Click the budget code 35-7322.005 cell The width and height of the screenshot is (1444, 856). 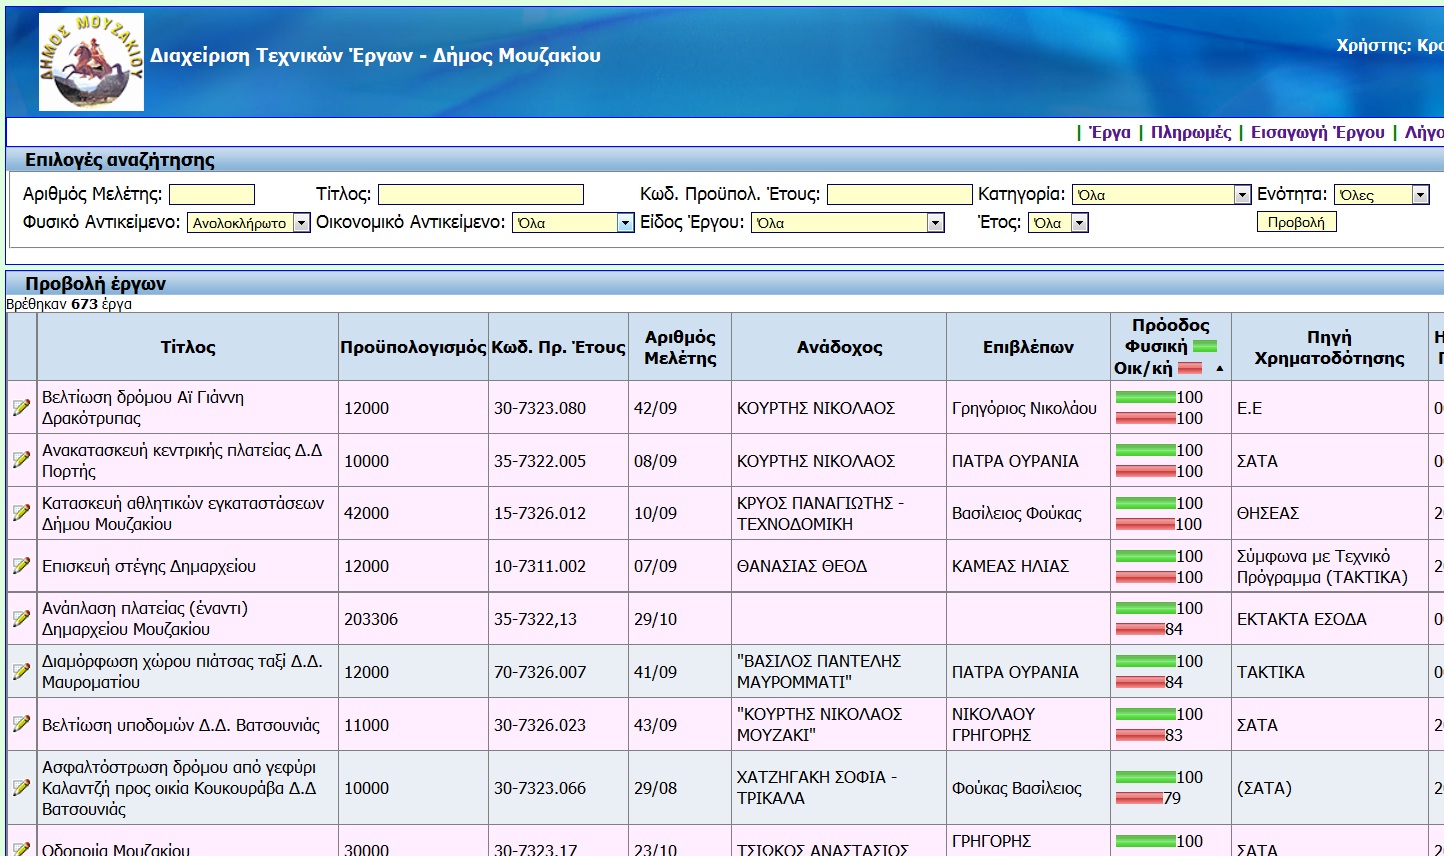[559, 461]
